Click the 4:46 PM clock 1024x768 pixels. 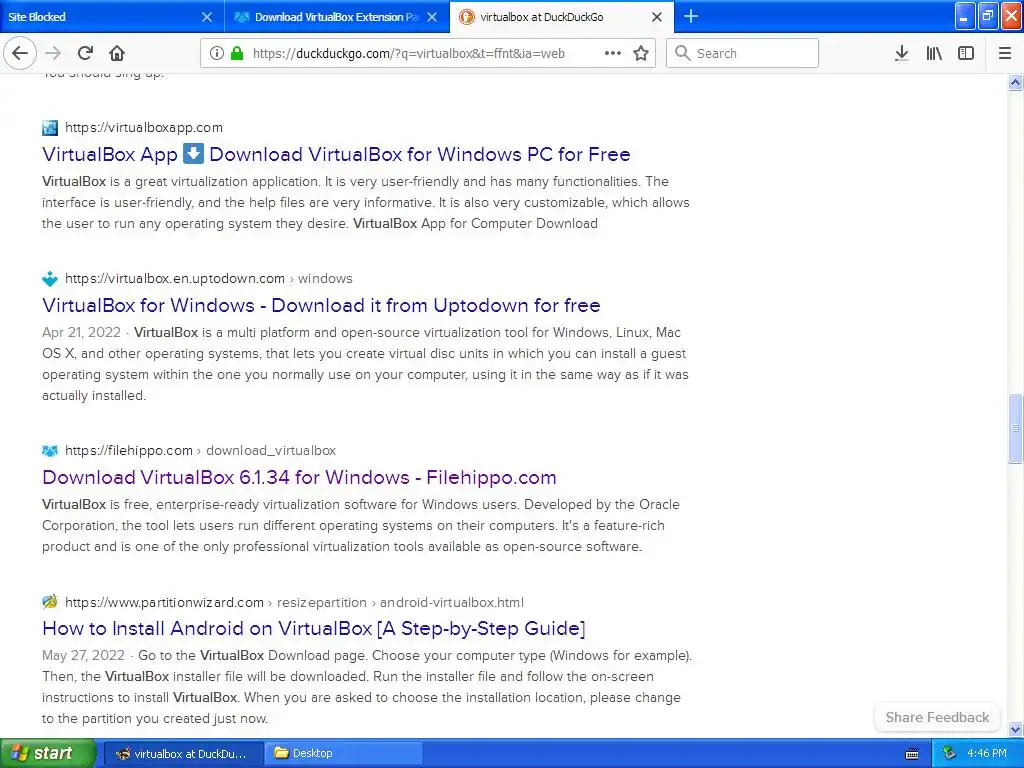(x=987, y=754)
